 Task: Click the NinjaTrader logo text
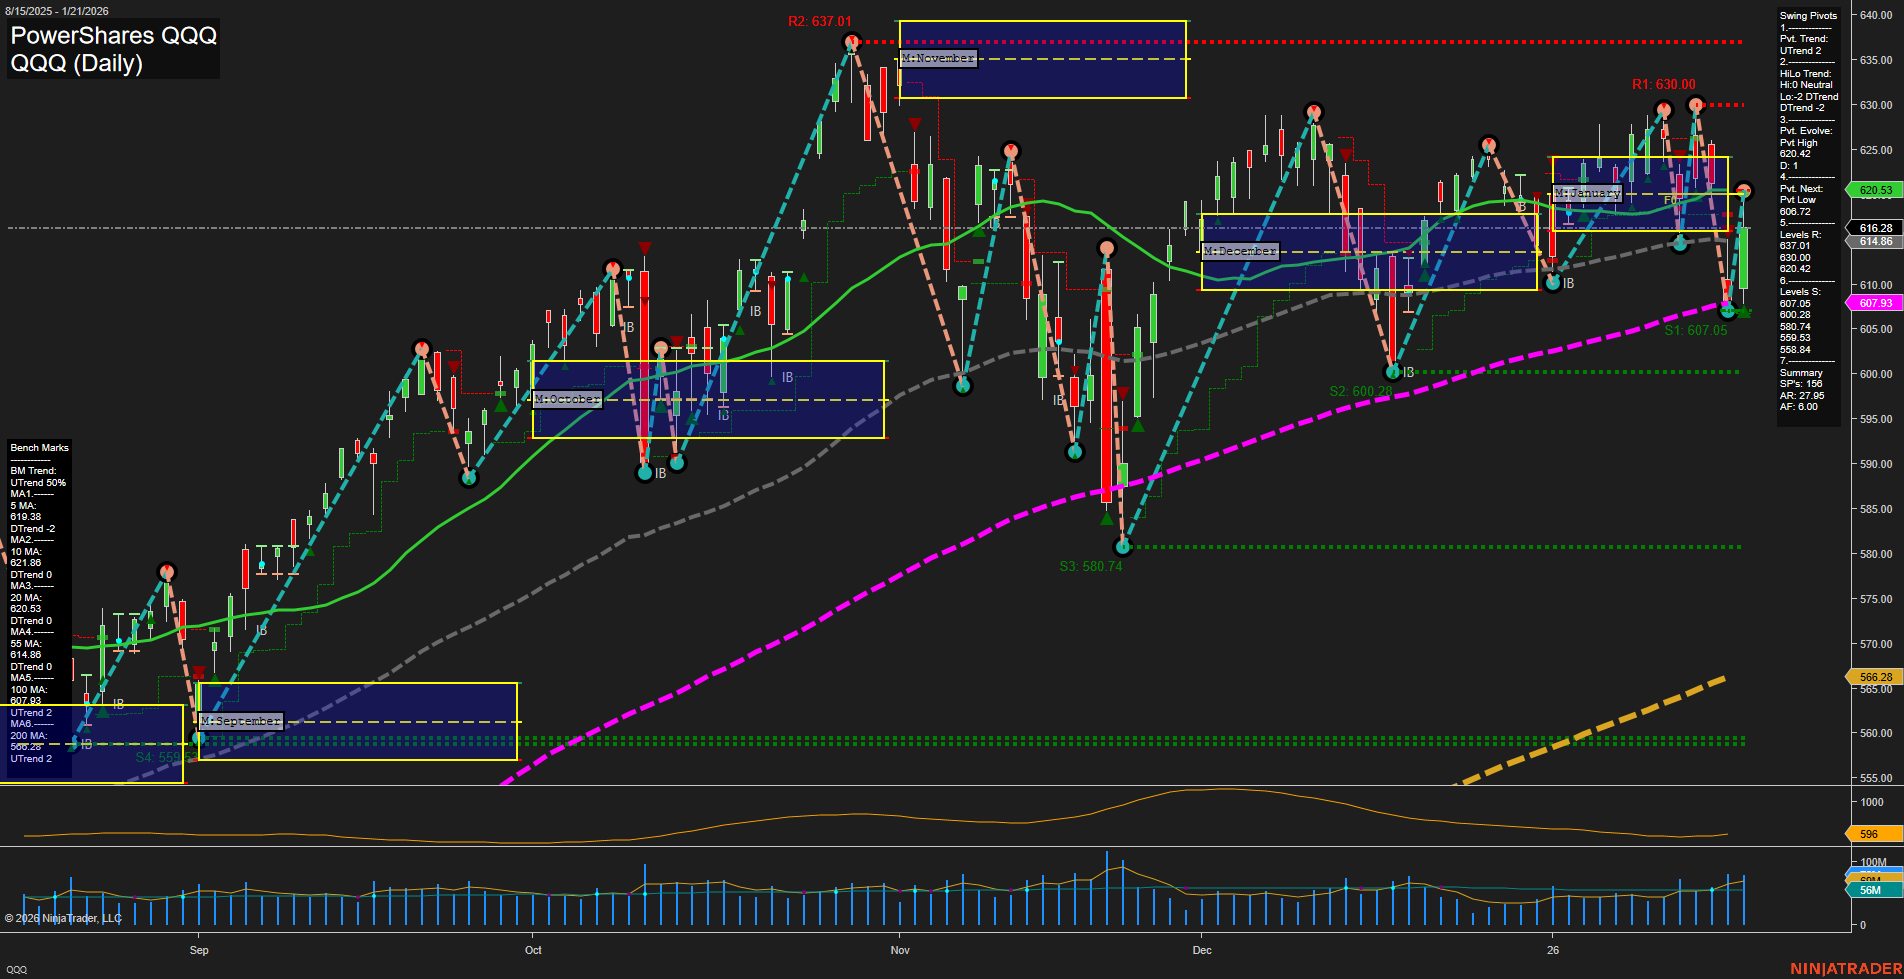[1845, 968]
